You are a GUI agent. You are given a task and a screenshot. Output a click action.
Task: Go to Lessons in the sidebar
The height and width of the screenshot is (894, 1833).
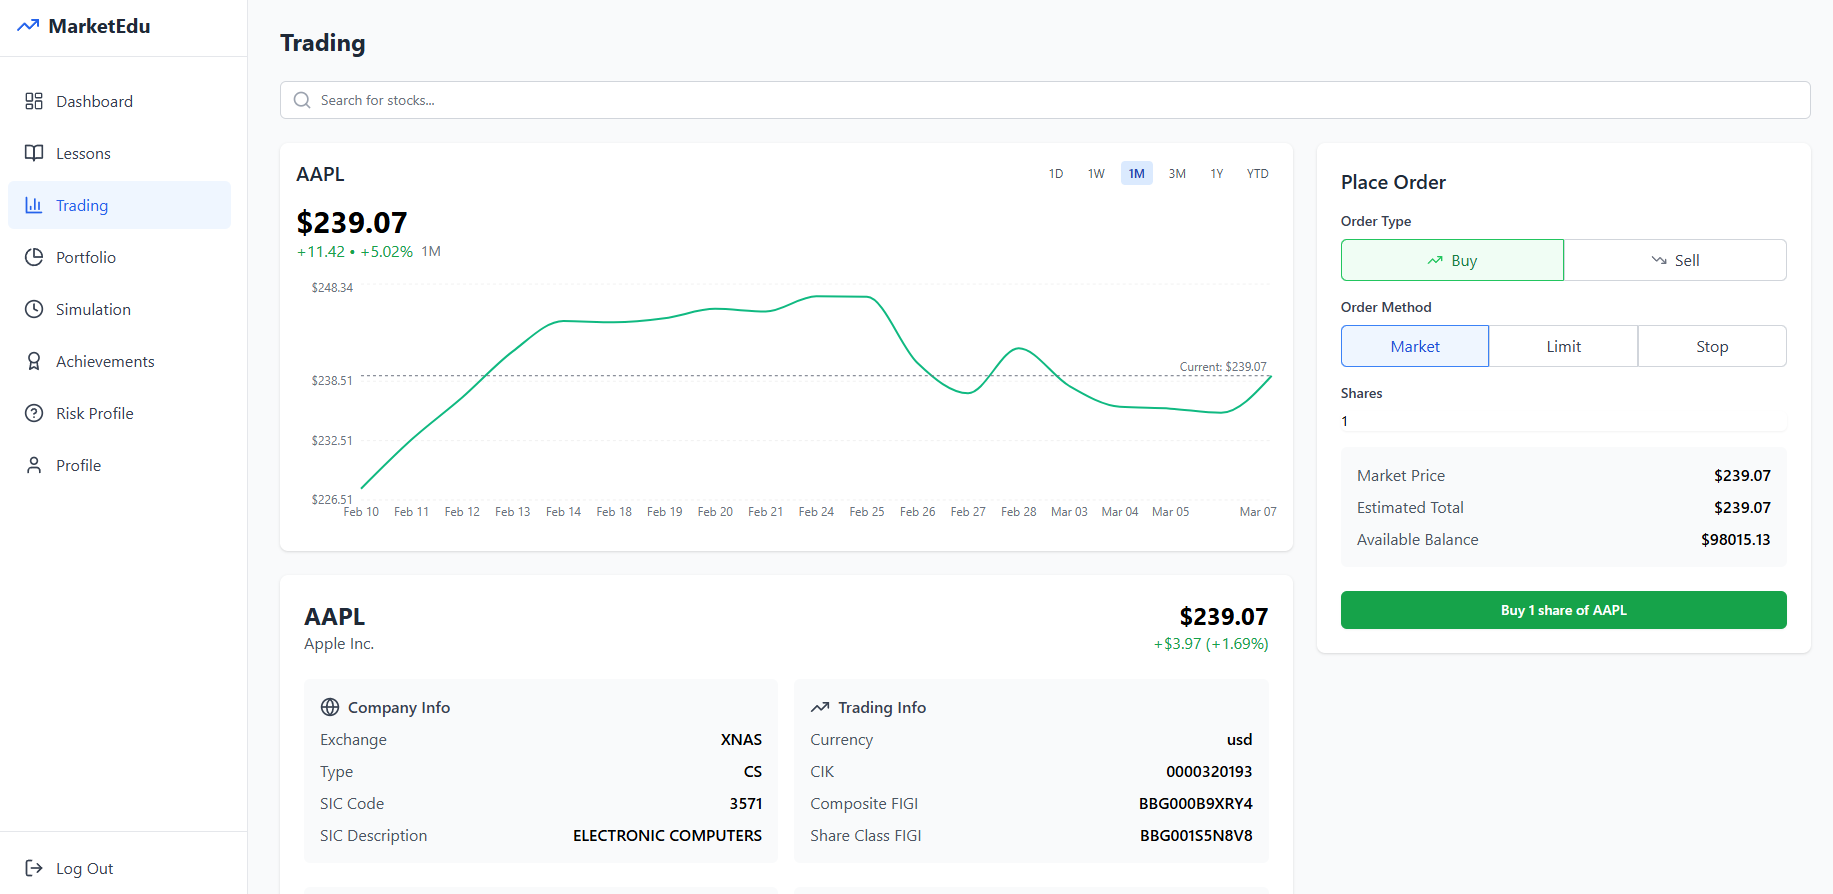coord(120,153)
